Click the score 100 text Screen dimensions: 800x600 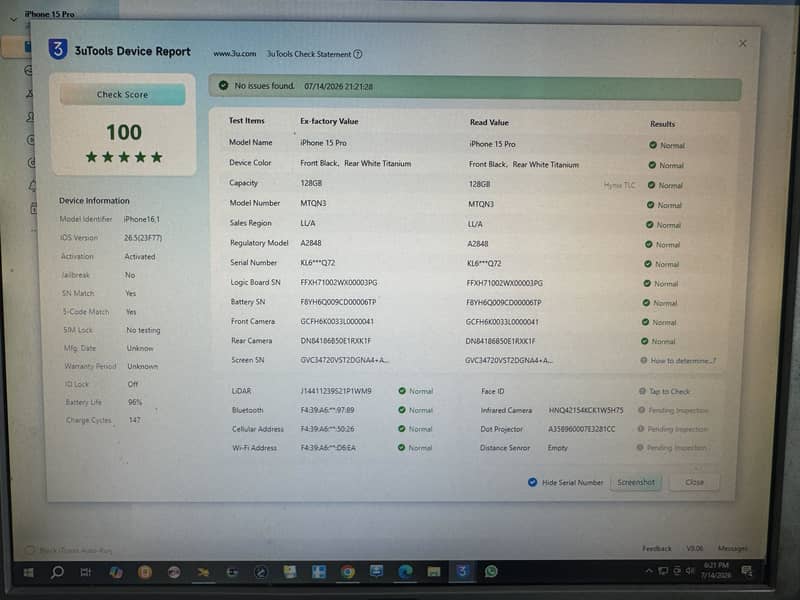(x=123, y=133)
